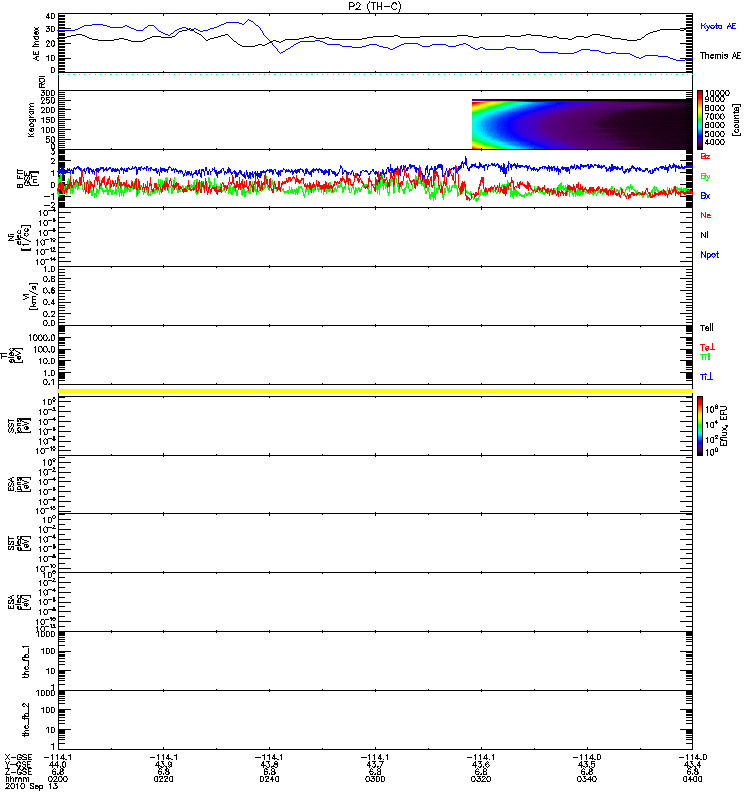Click the Y-GSE value "43.4"
This screenshot has width=750, height=800.
(x=692, y=765)
